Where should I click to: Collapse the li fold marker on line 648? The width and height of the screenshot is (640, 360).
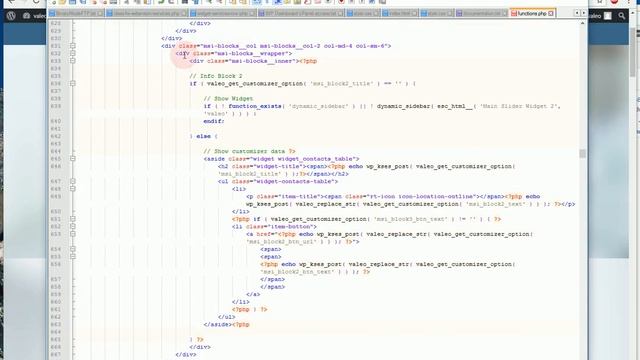(73, 189)
